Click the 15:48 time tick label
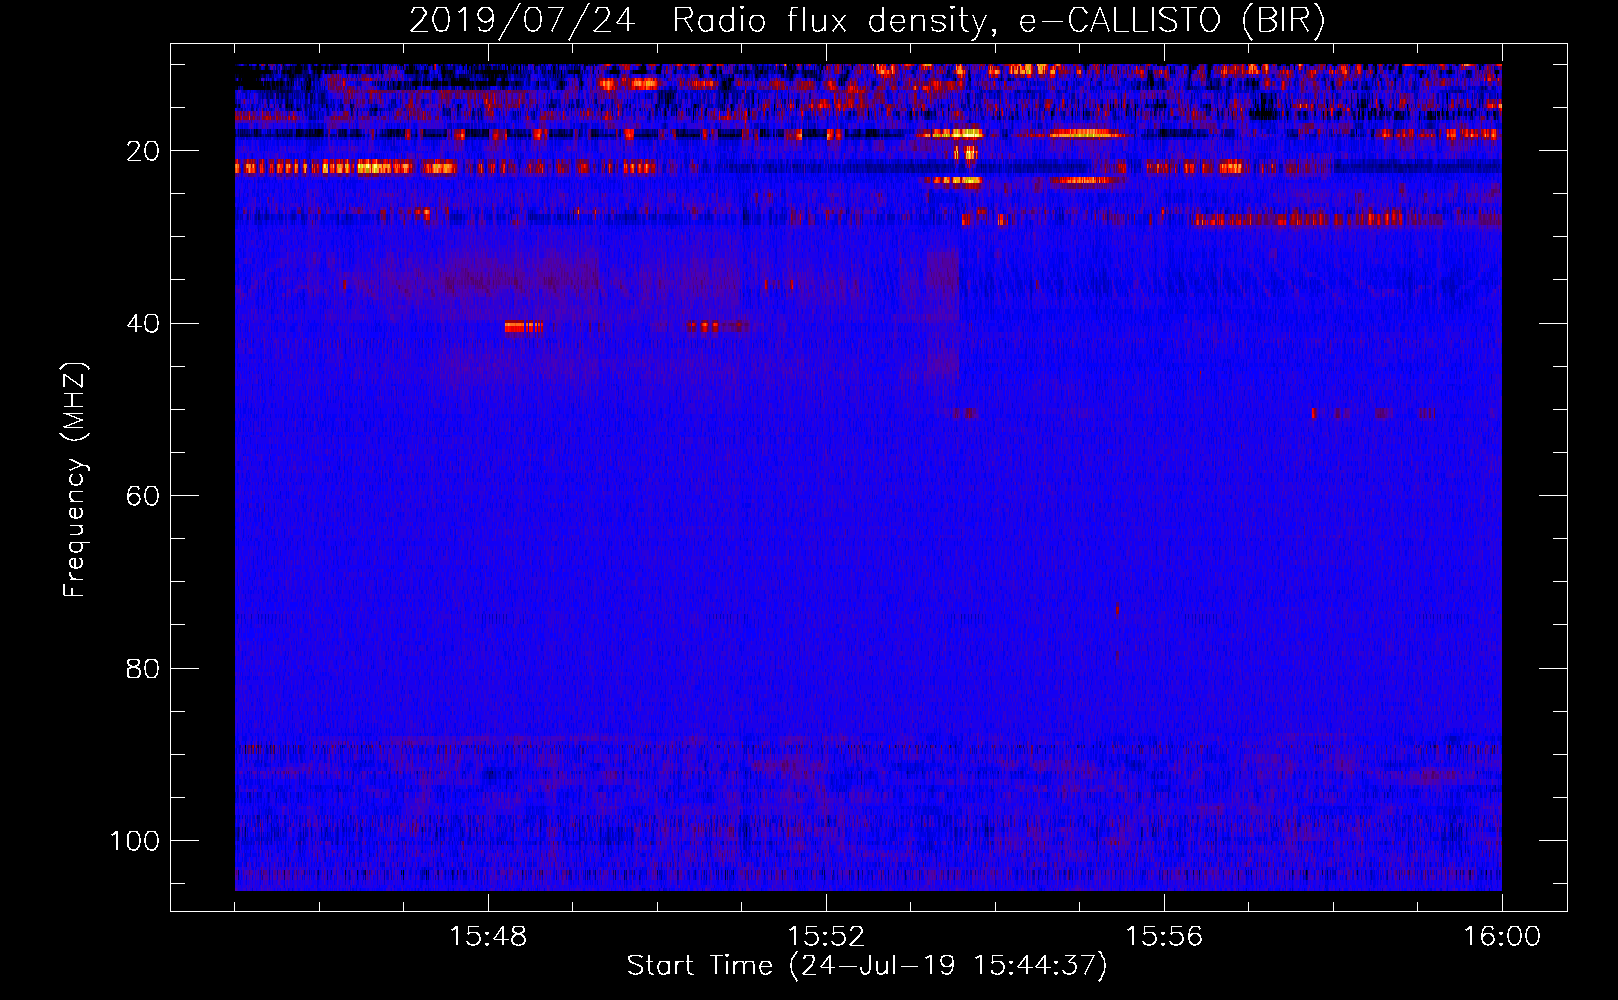The height and width of the screenshot is (1000, 1618). click(x=488, y=937)
